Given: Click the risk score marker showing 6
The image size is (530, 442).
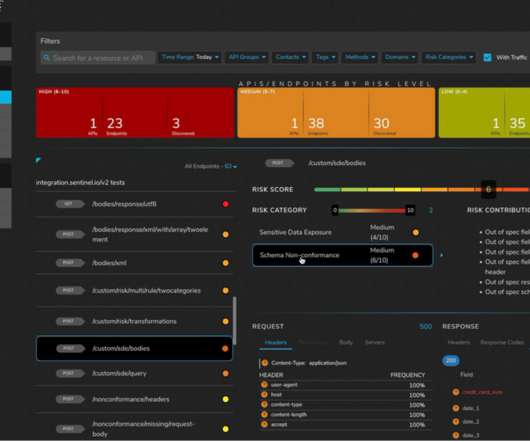Looking at the screenshot, I should [x=488, y=190].
